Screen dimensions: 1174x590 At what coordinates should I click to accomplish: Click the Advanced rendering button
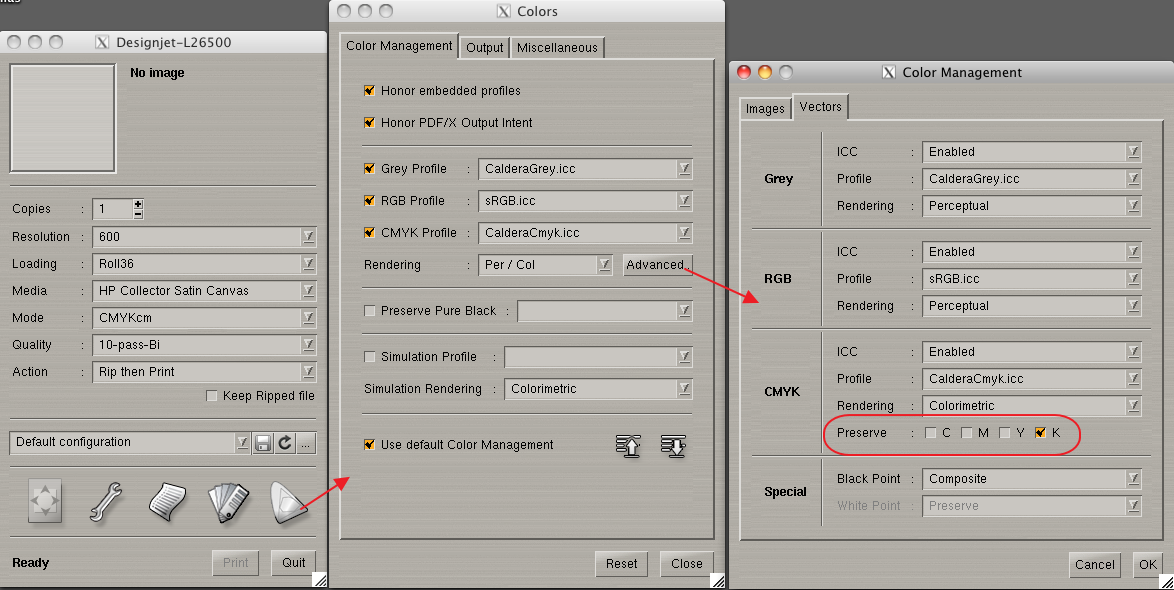pyautogui.click(x=655, y=265)
